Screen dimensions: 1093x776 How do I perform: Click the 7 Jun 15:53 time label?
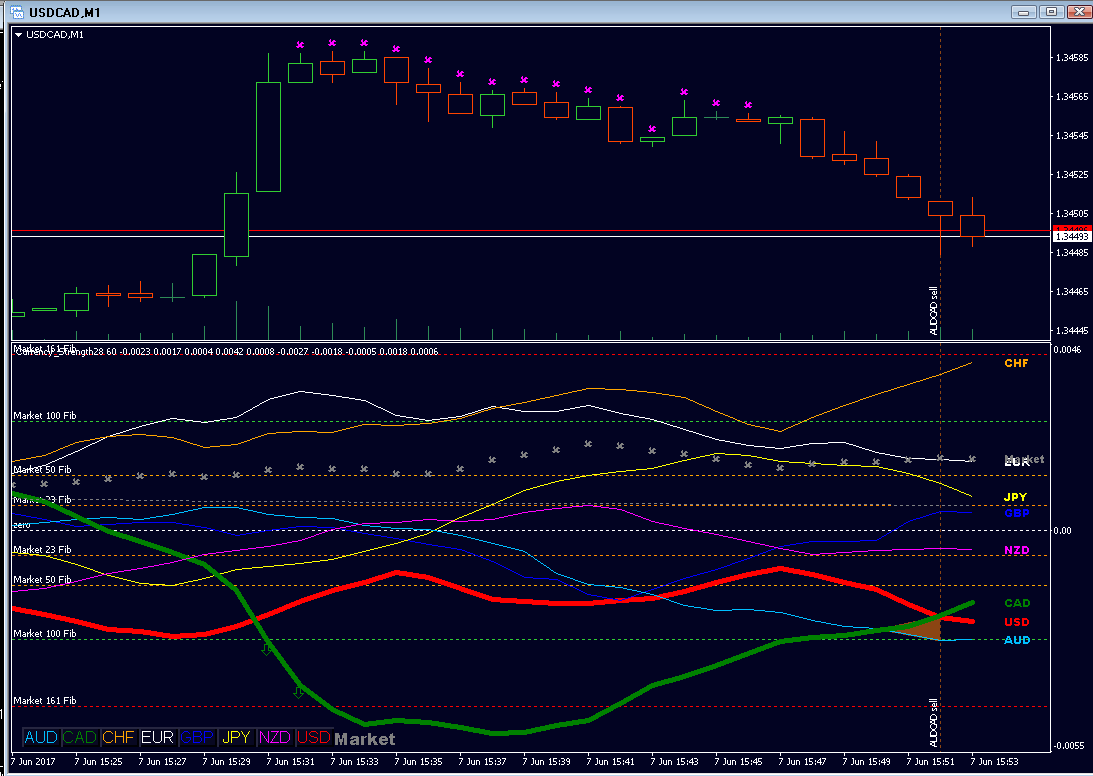click(994, 763)
